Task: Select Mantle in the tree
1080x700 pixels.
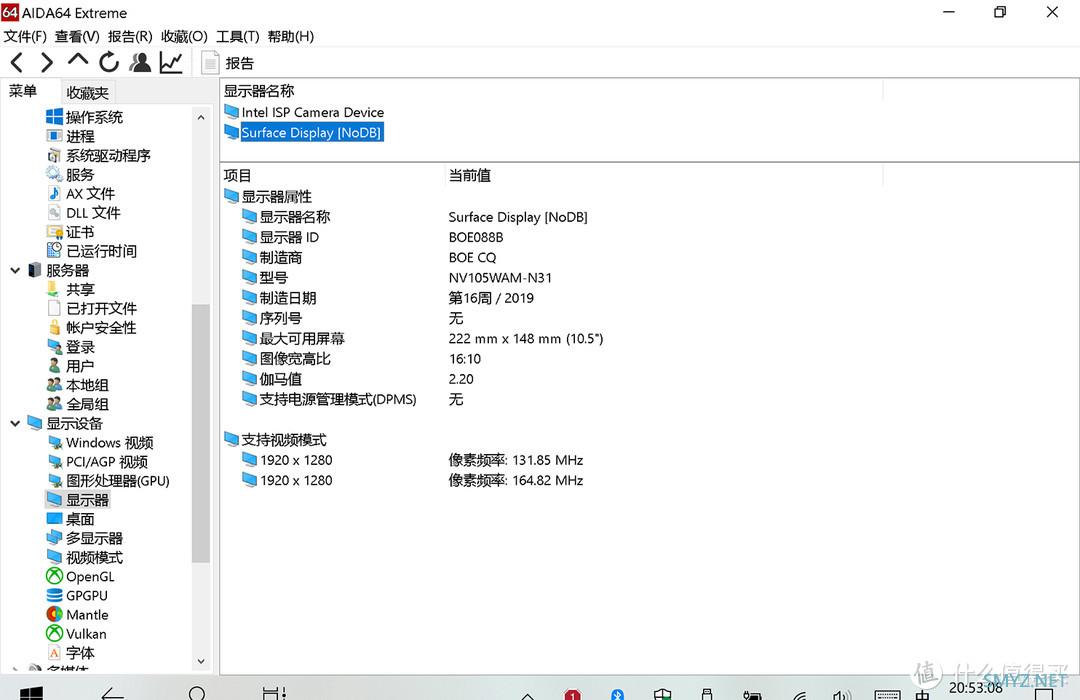Action: click(x=78, y=615)
